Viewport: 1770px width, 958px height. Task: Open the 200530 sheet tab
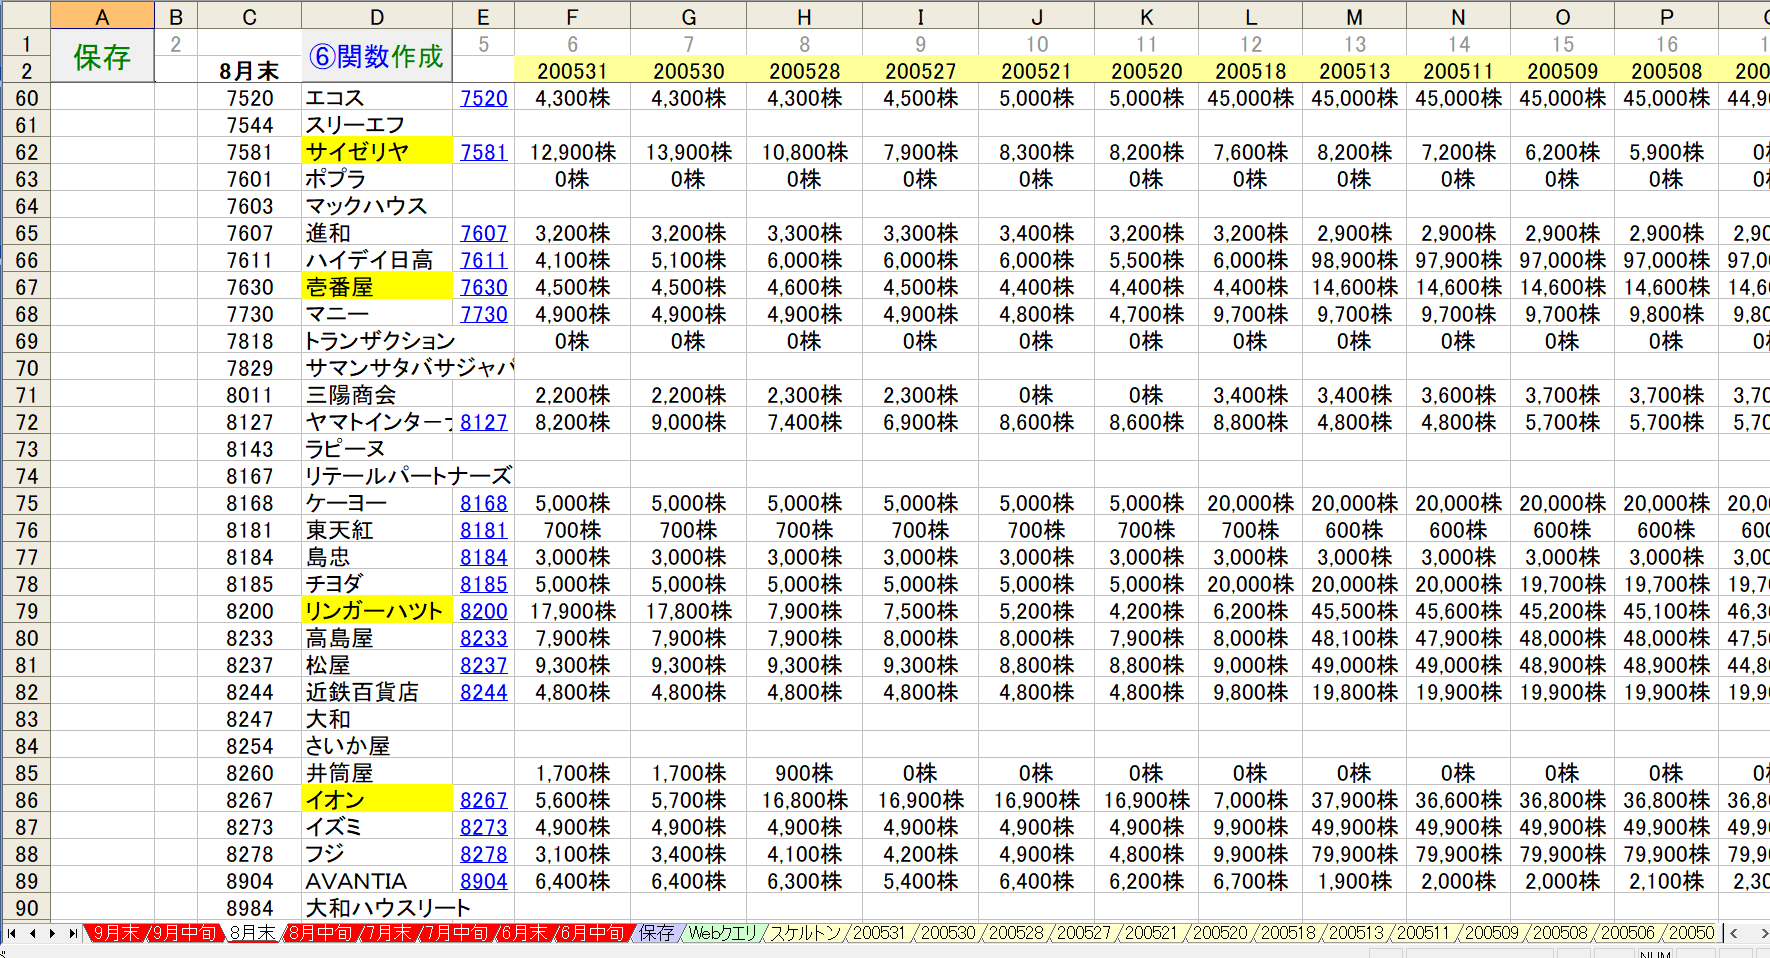click(x=947, y=933)
